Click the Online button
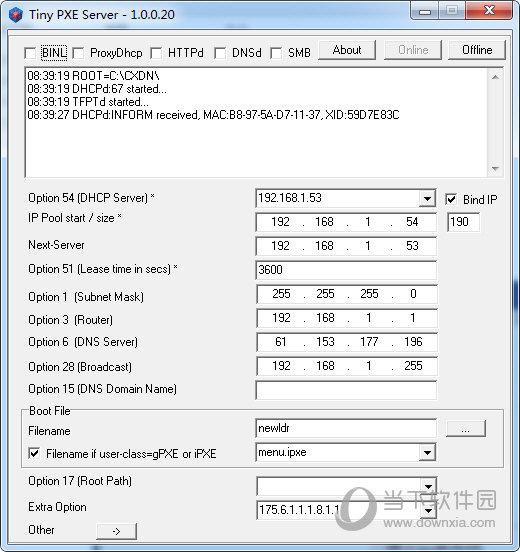 (413, 50)
